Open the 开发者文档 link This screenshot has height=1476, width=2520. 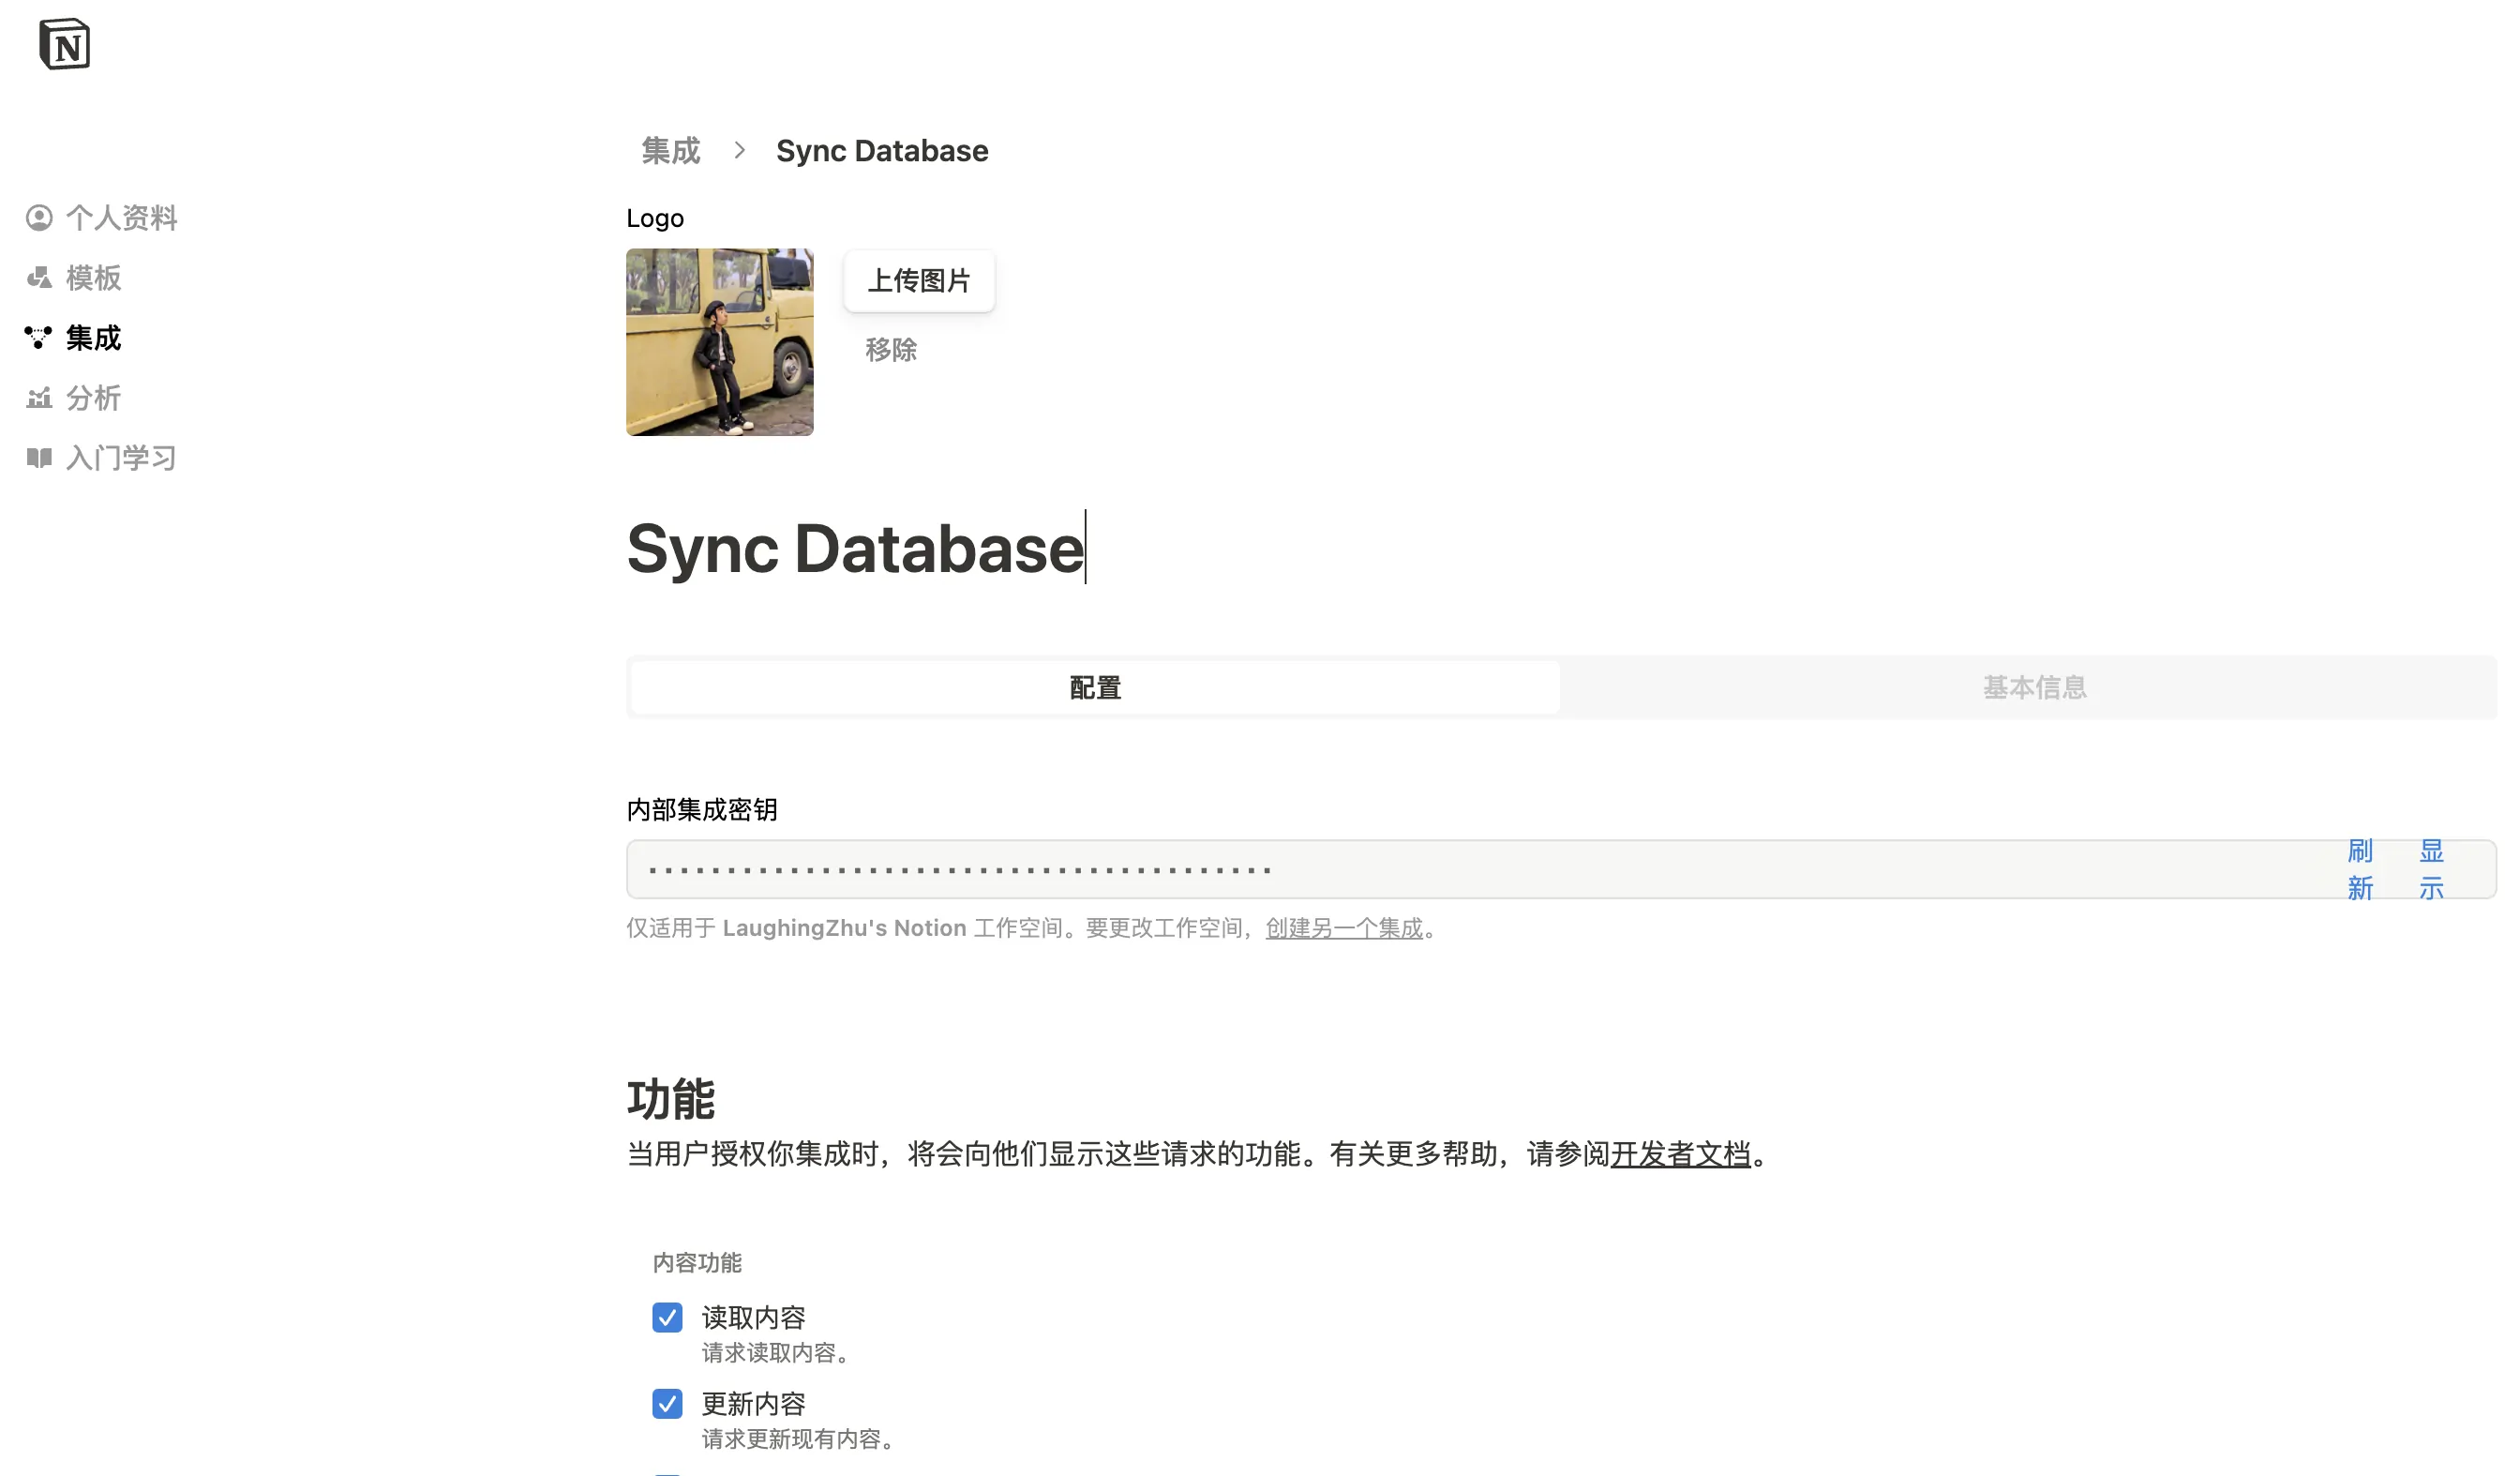(1680, 1154)
